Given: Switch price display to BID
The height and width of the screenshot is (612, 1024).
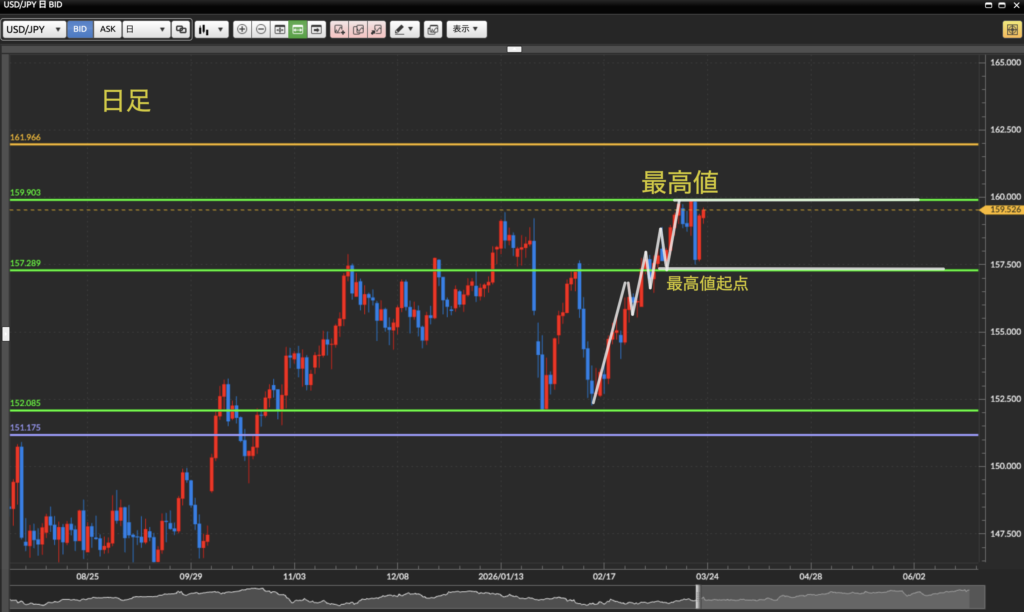Looking at the screenshot, I should 81,30.
